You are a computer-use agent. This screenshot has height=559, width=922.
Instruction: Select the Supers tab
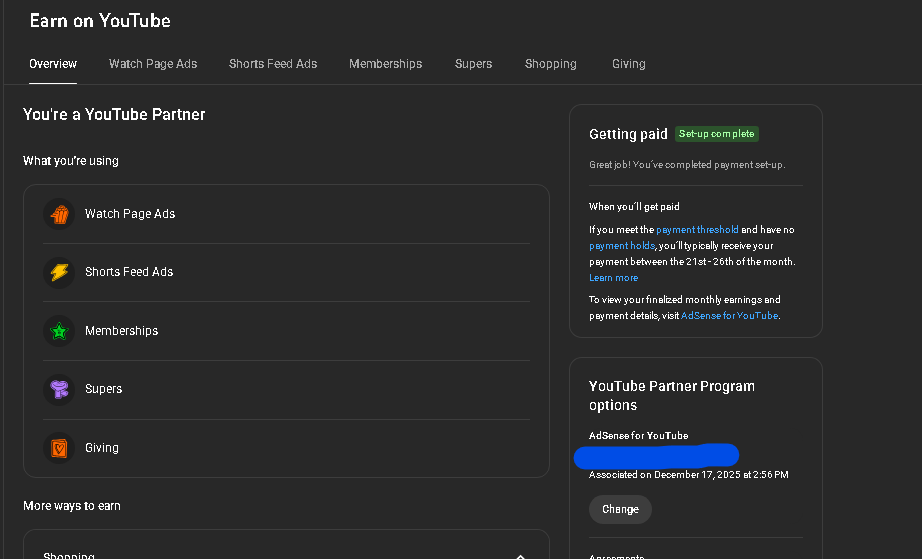coord(473,63)
